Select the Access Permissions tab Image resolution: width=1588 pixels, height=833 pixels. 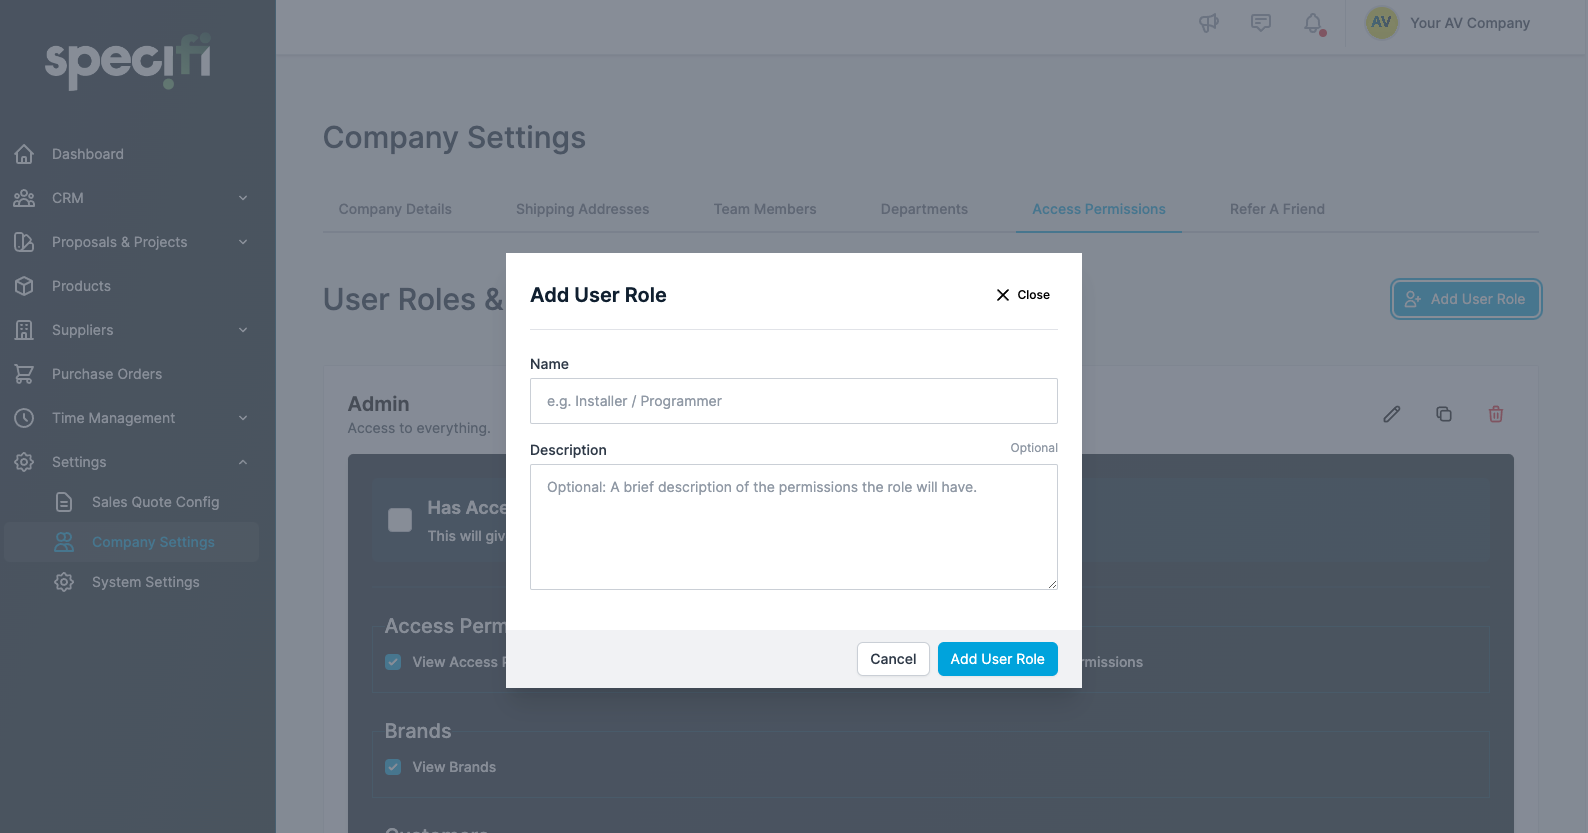1099,209
